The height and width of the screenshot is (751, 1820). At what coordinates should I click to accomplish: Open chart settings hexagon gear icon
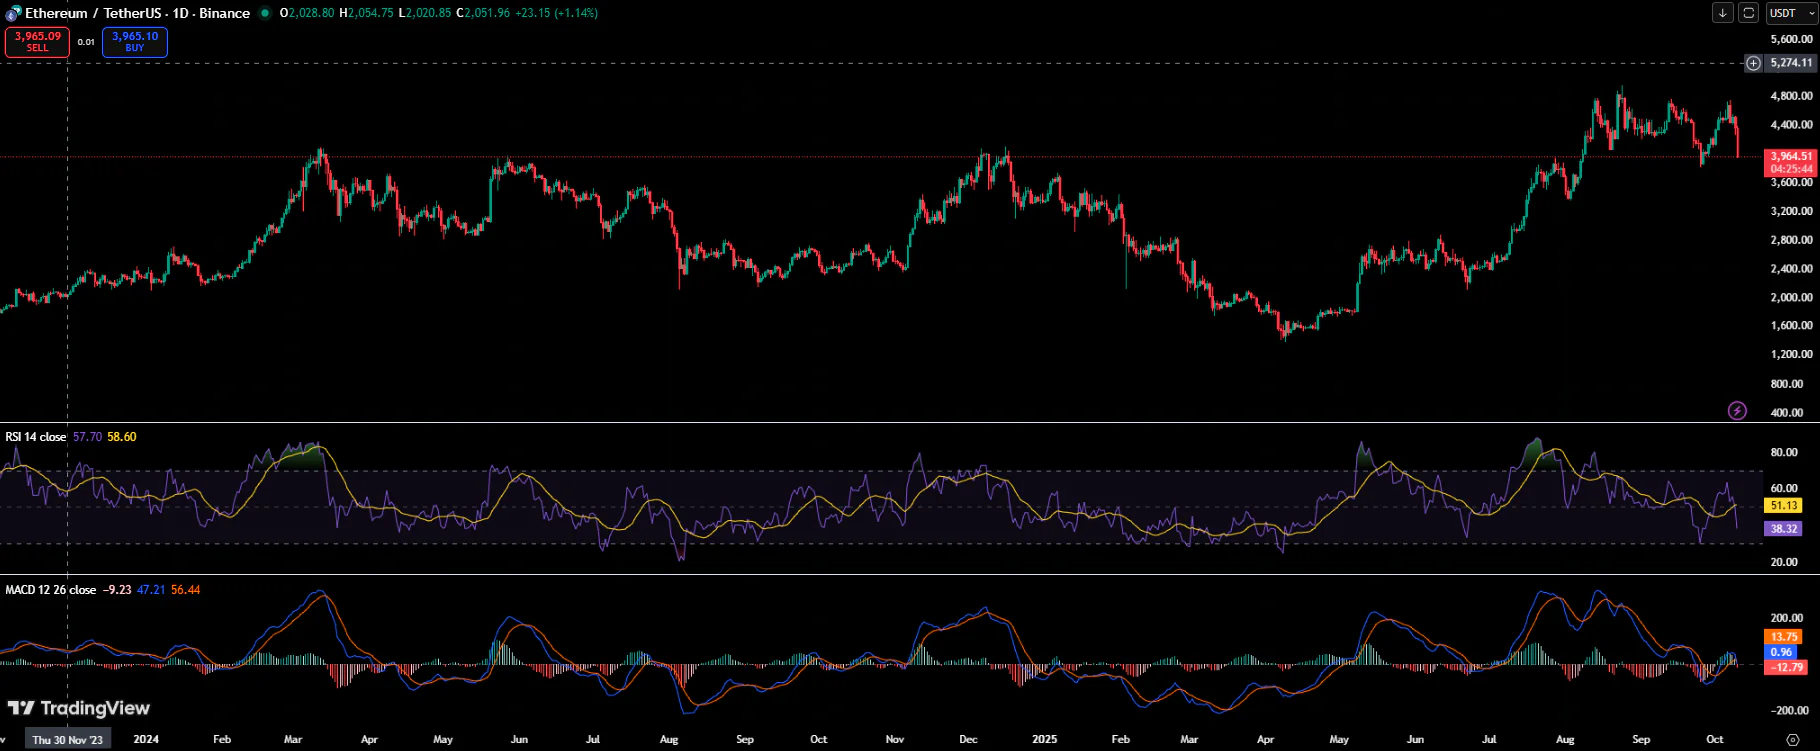point(1792,739)
